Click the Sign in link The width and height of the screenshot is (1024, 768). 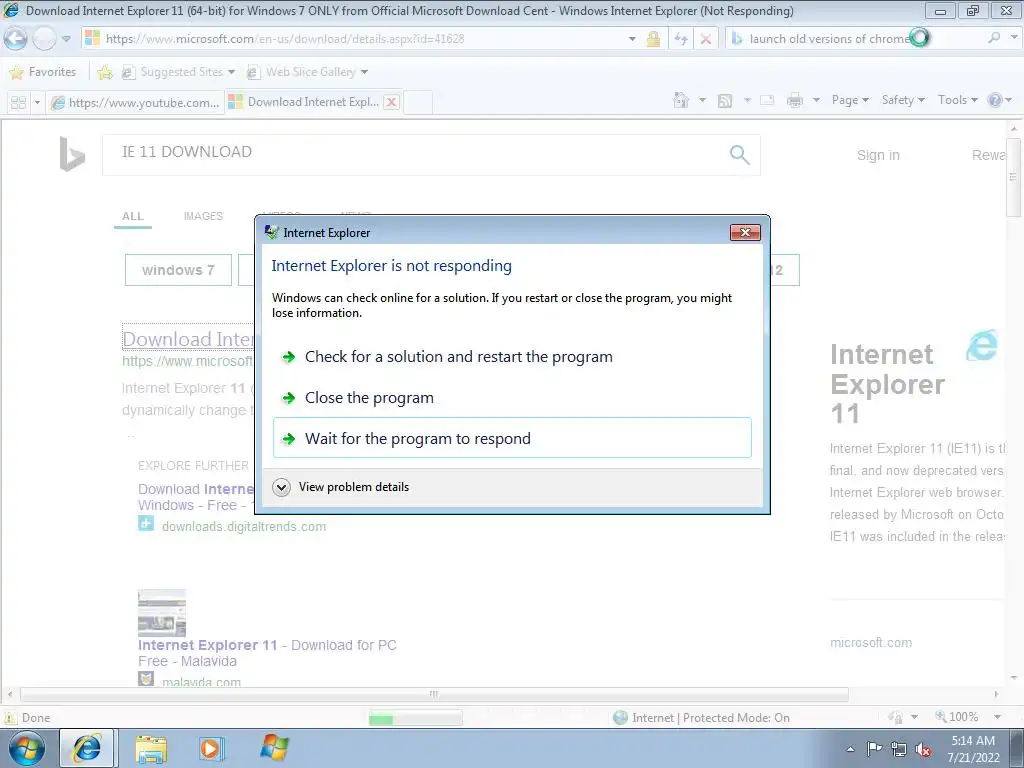point(878,155)
